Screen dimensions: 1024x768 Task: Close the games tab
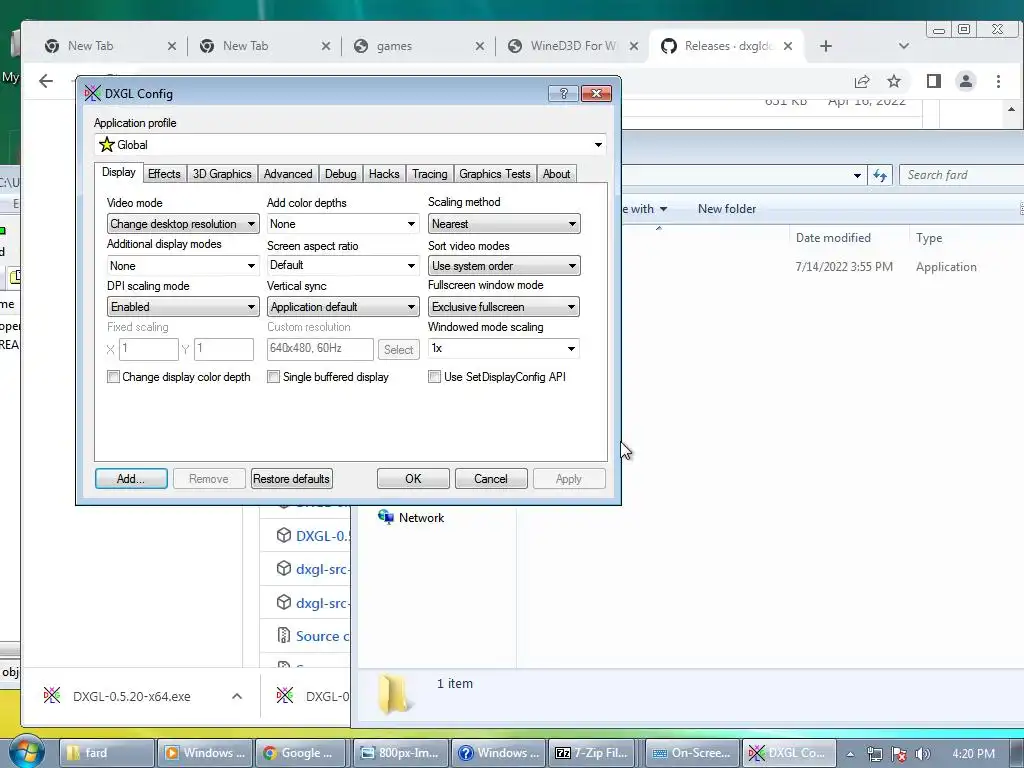coord(479,46)
